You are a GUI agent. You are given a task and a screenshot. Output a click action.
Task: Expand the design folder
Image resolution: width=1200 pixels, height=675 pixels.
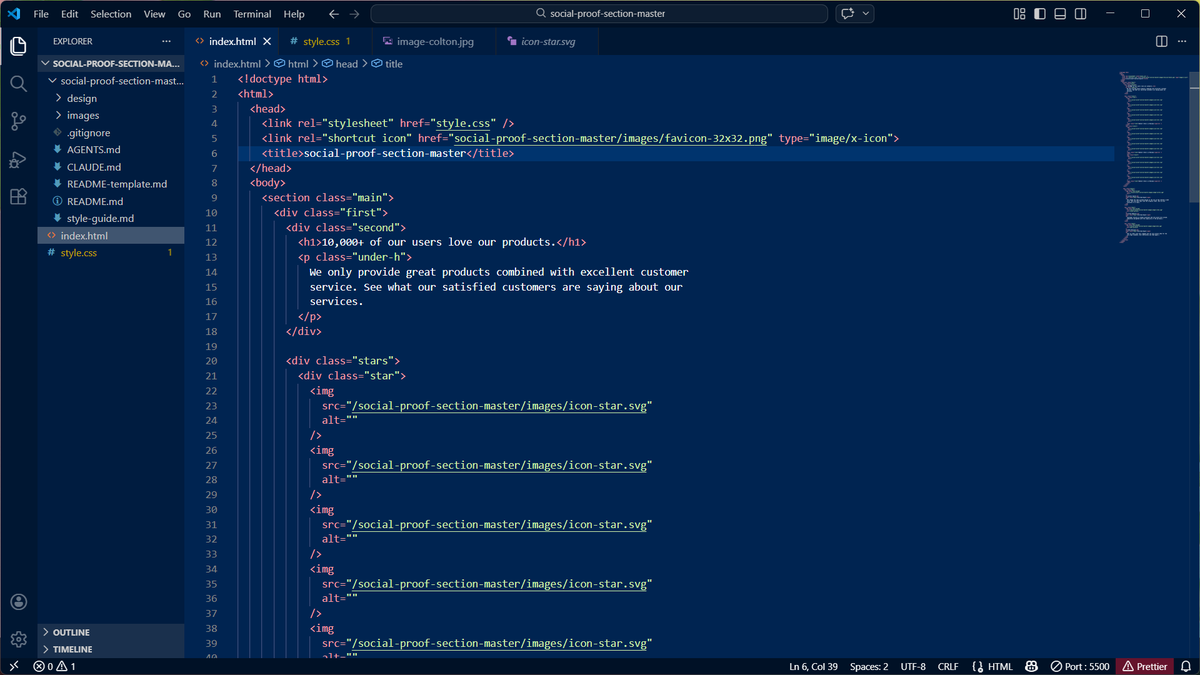[x=111, y=98]
